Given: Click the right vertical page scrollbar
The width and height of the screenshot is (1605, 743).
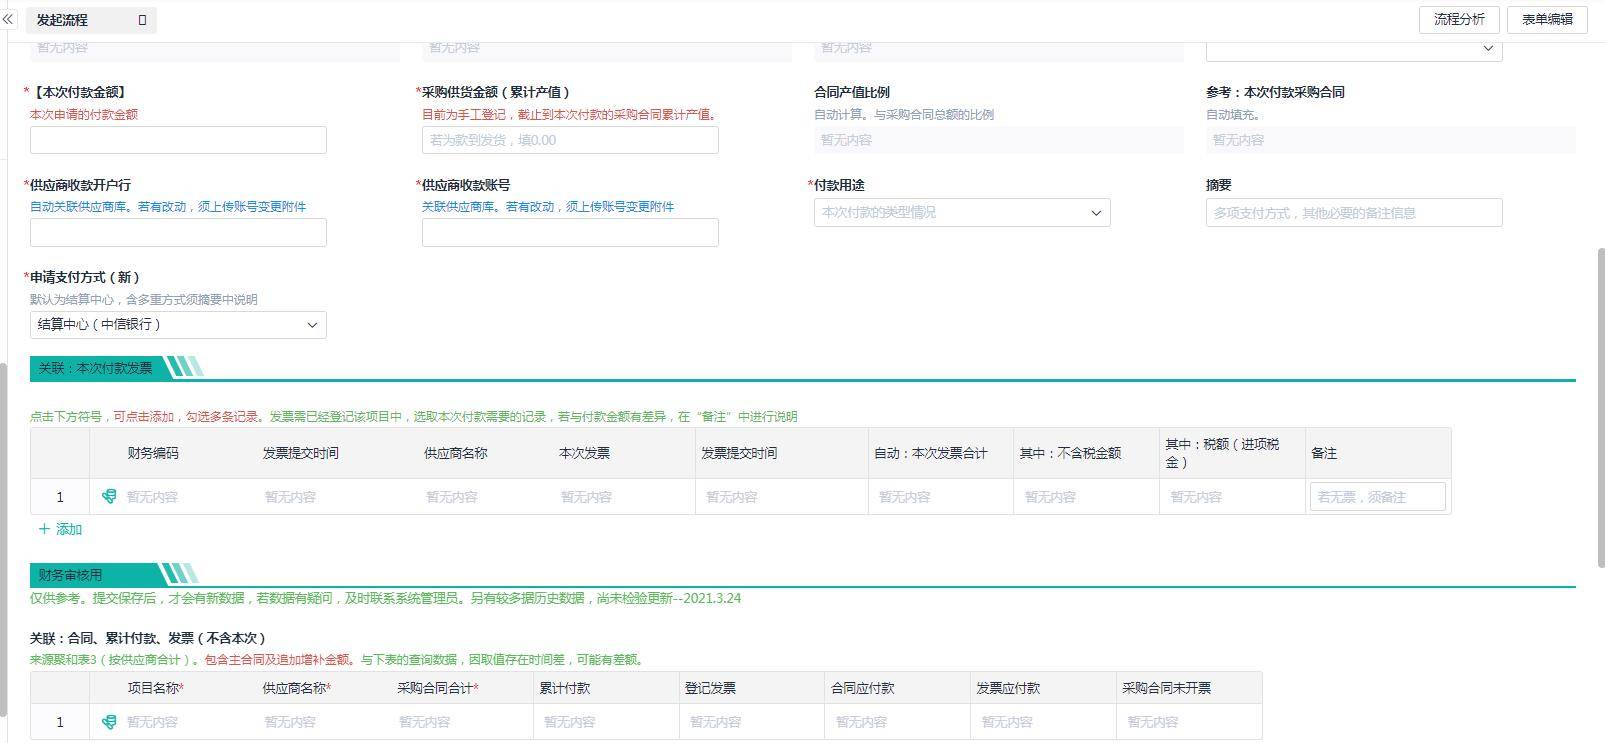Looking at the screenshot, I should (x=1599, y=400).
